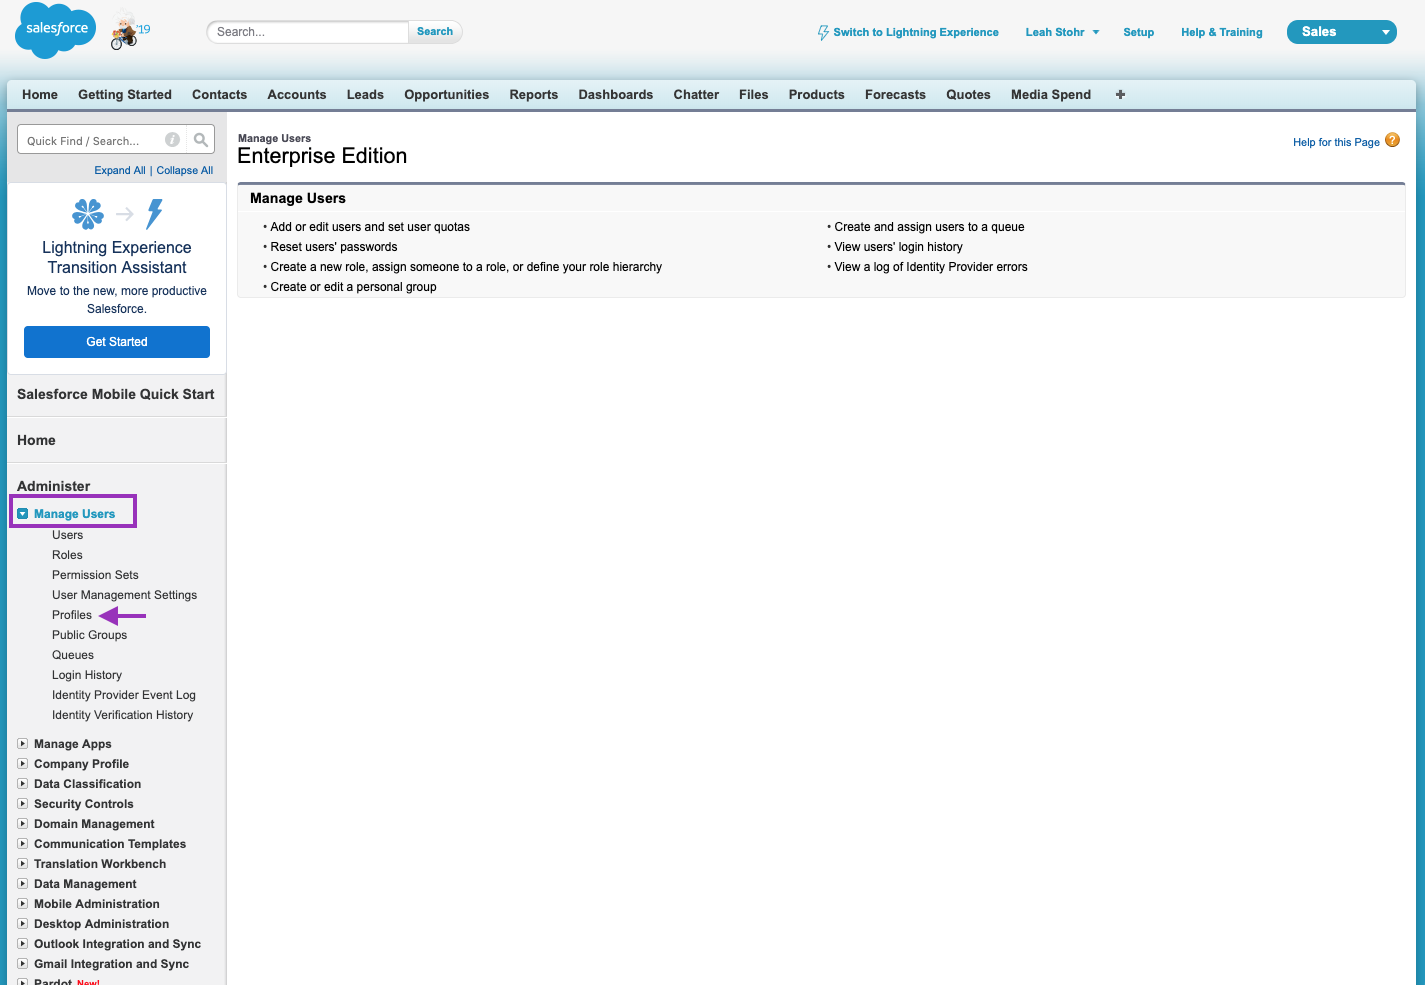Viewport: 1425px width, 985px height.
Task: Click the Quick Find info icon
Action: click(172, 140)
